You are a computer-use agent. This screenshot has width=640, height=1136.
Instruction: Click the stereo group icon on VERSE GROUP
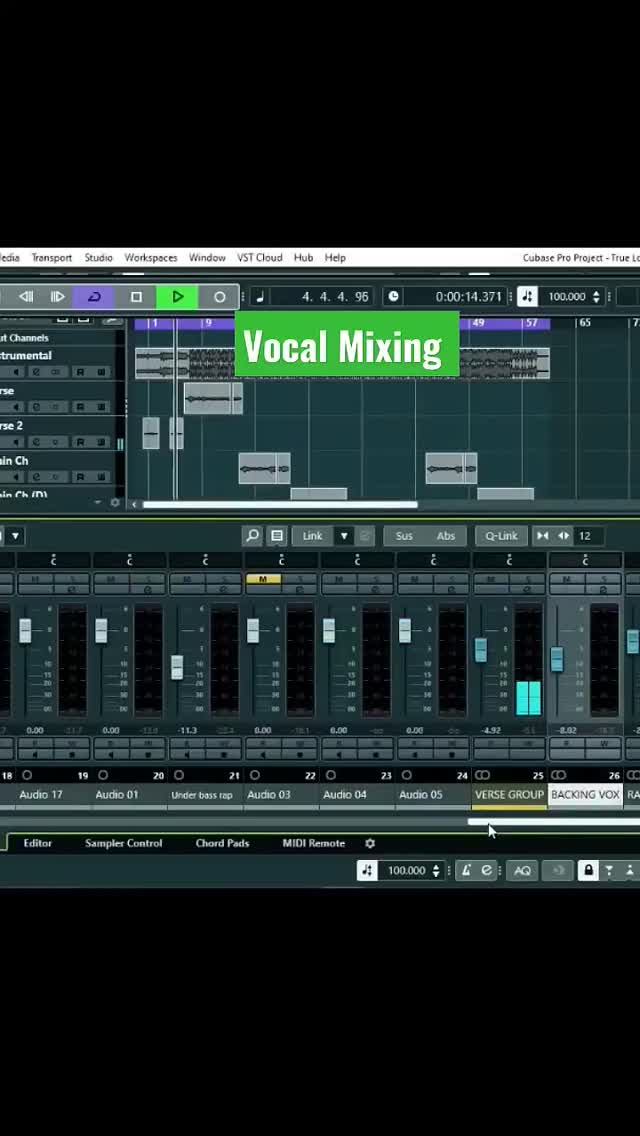pyautogui.click(x=482, y=775)
